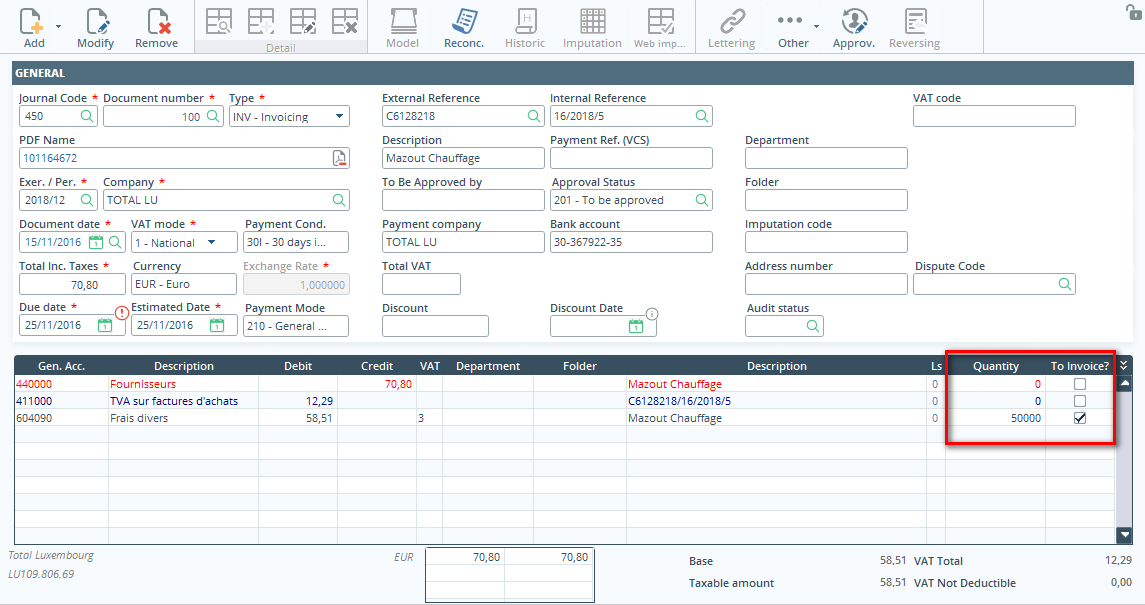Click the Modify document icon
This screenshot has width=1145, height=605.
pyautogui.click(x=96, y=22)
